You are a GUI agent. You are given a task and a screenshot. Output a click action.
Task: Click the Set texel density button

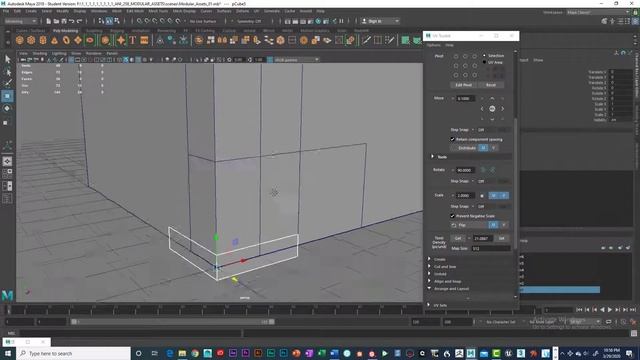[502, 238]
